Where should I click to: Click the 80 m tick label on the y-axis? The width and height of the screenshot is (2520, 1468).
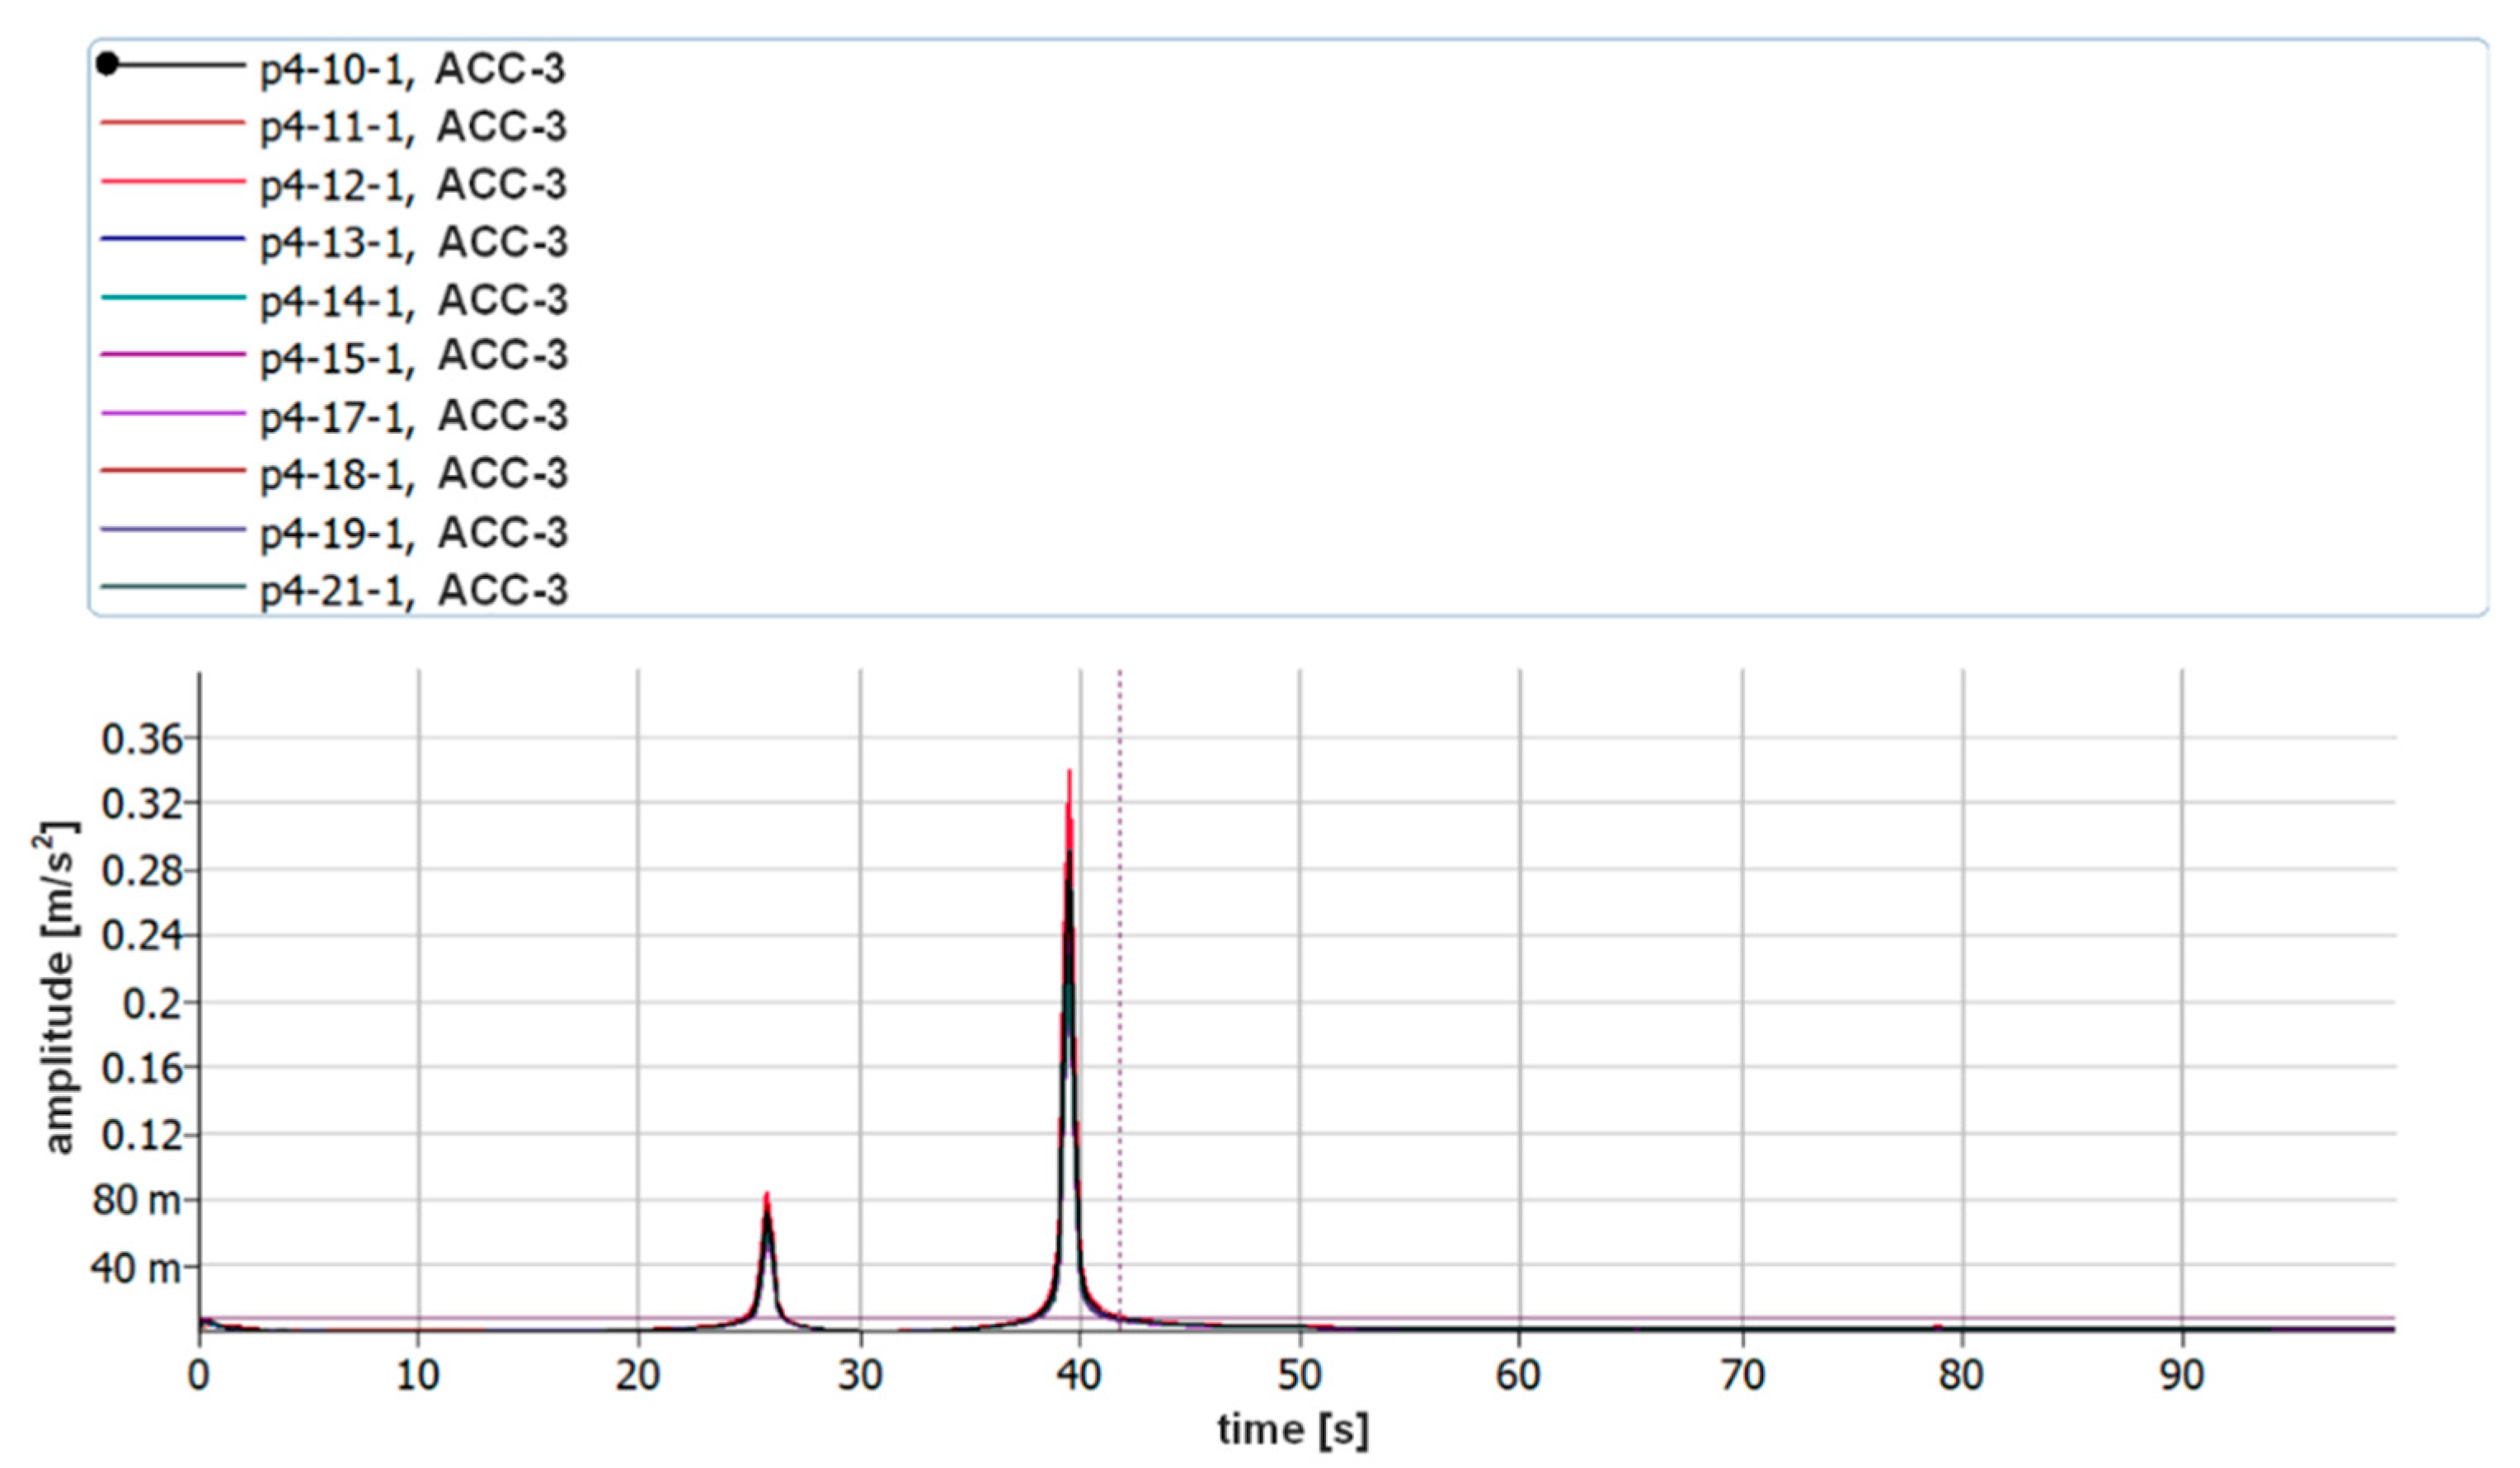pyautogui.click(x=136, y=1199)
